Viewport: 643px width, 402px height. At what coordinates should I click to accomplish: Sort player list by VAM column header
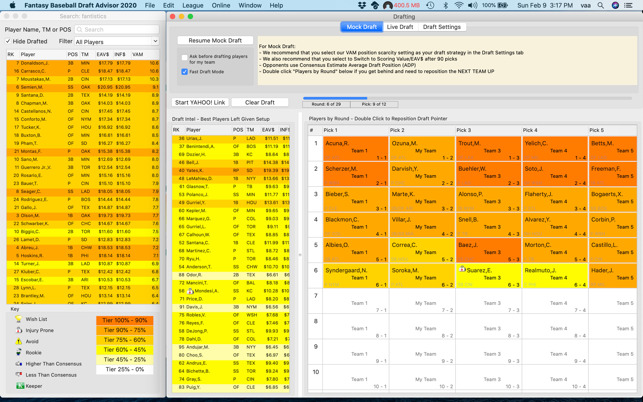point(144,54)
